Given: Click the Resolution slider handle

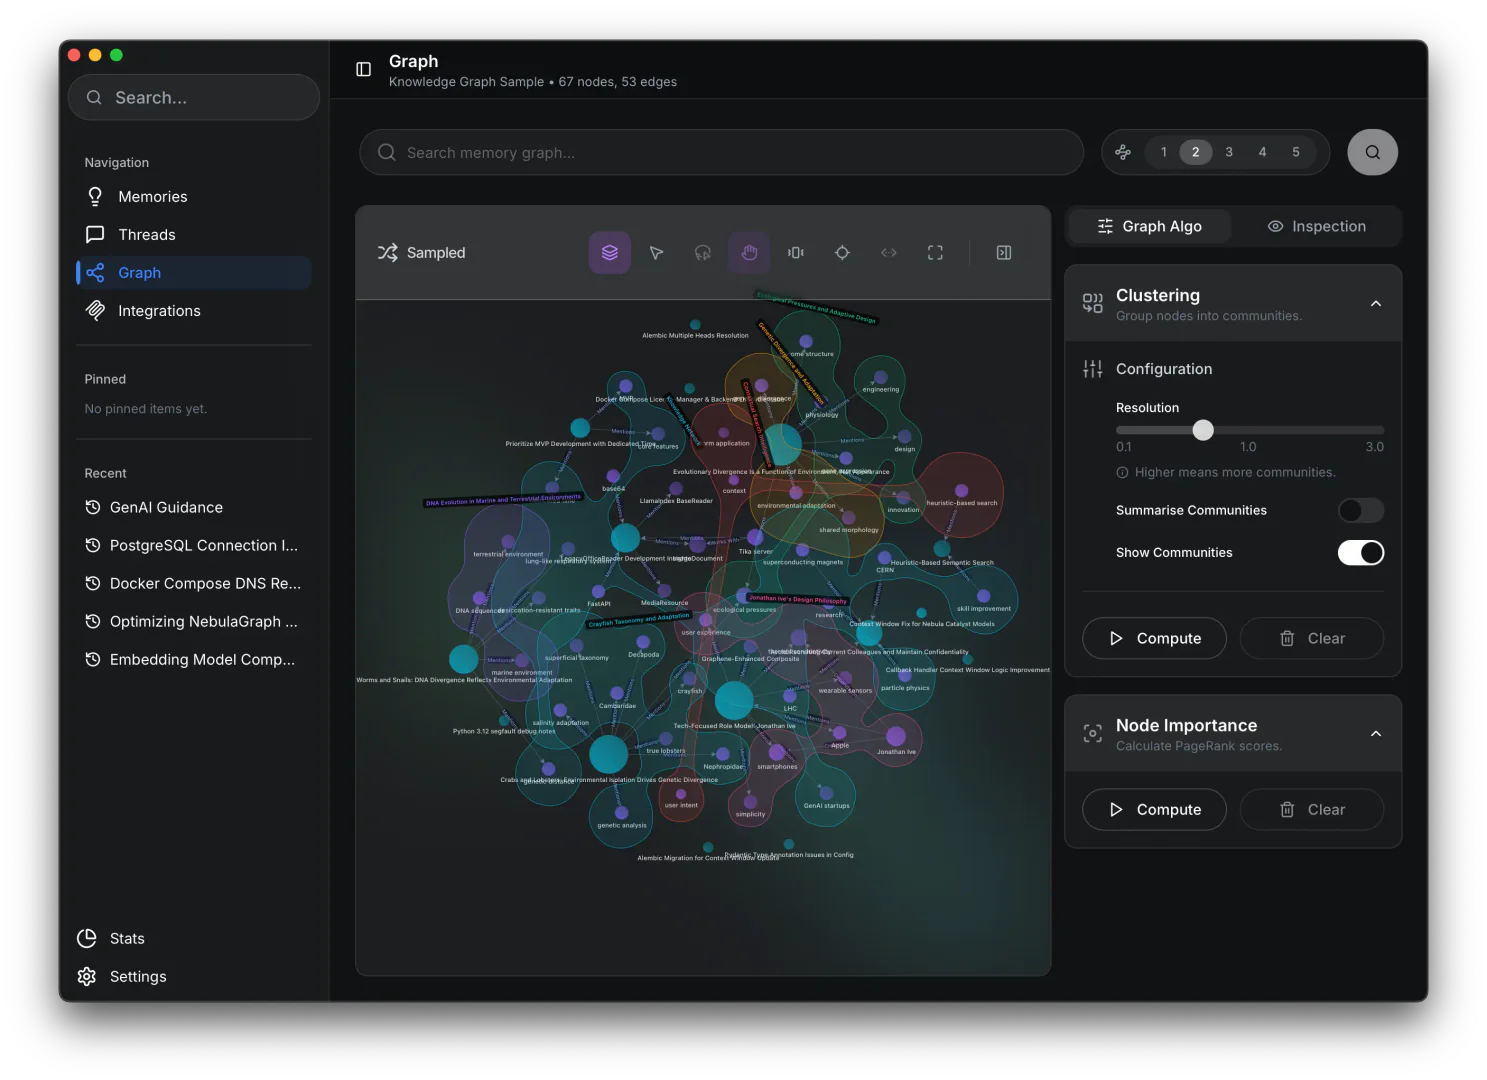Looking at the screenshot, I should [x=1203, y=430].
